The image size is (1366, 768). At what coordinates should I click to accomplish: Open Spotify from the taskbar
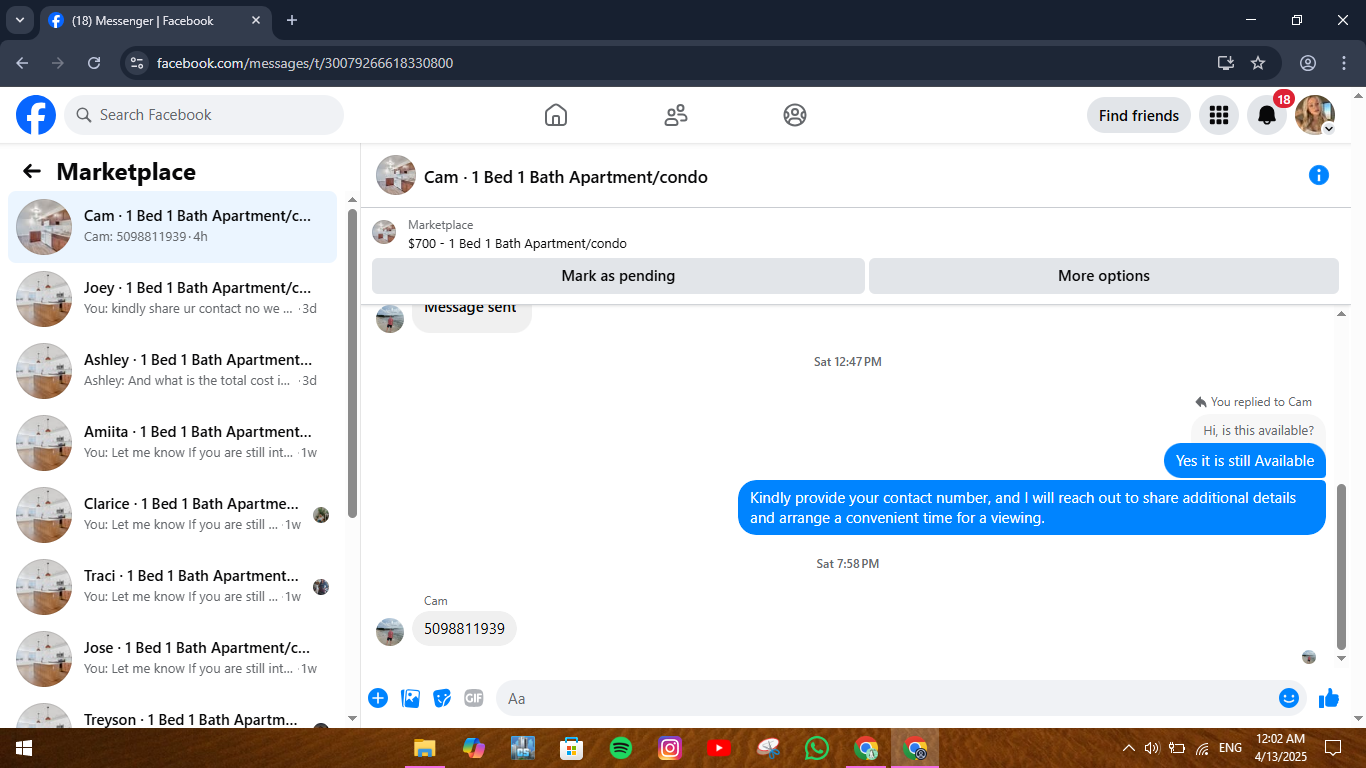[x=621, y=748]
